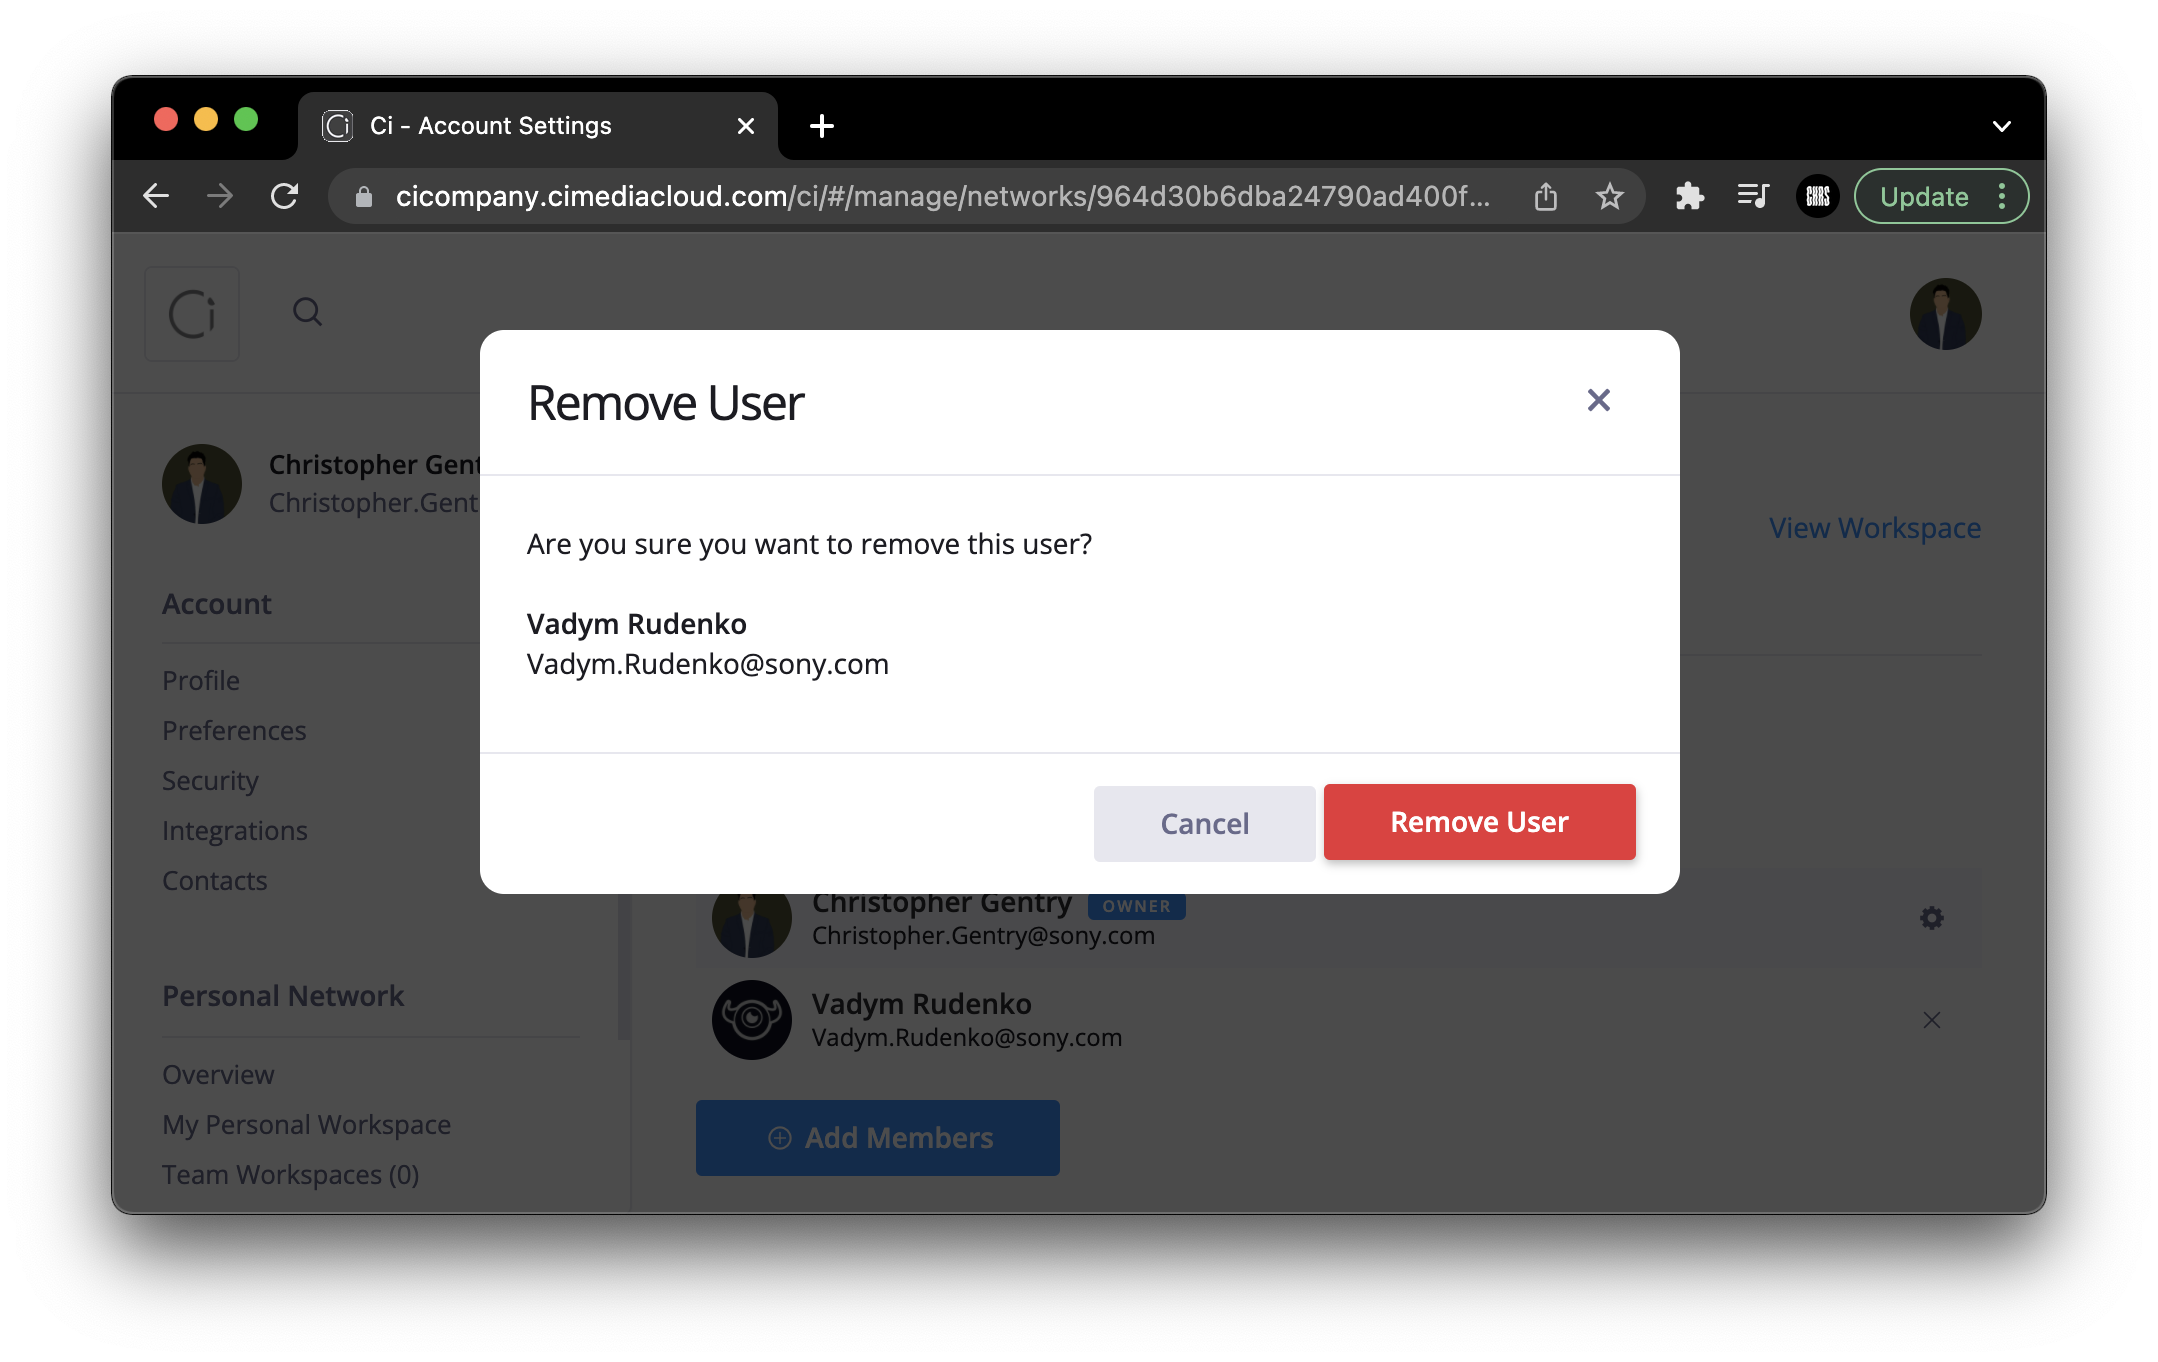Viewport: 2158px width, 1362px height.
Task: Click Christopher.Gentry@sony.com email text
Action: coord(983,936)
